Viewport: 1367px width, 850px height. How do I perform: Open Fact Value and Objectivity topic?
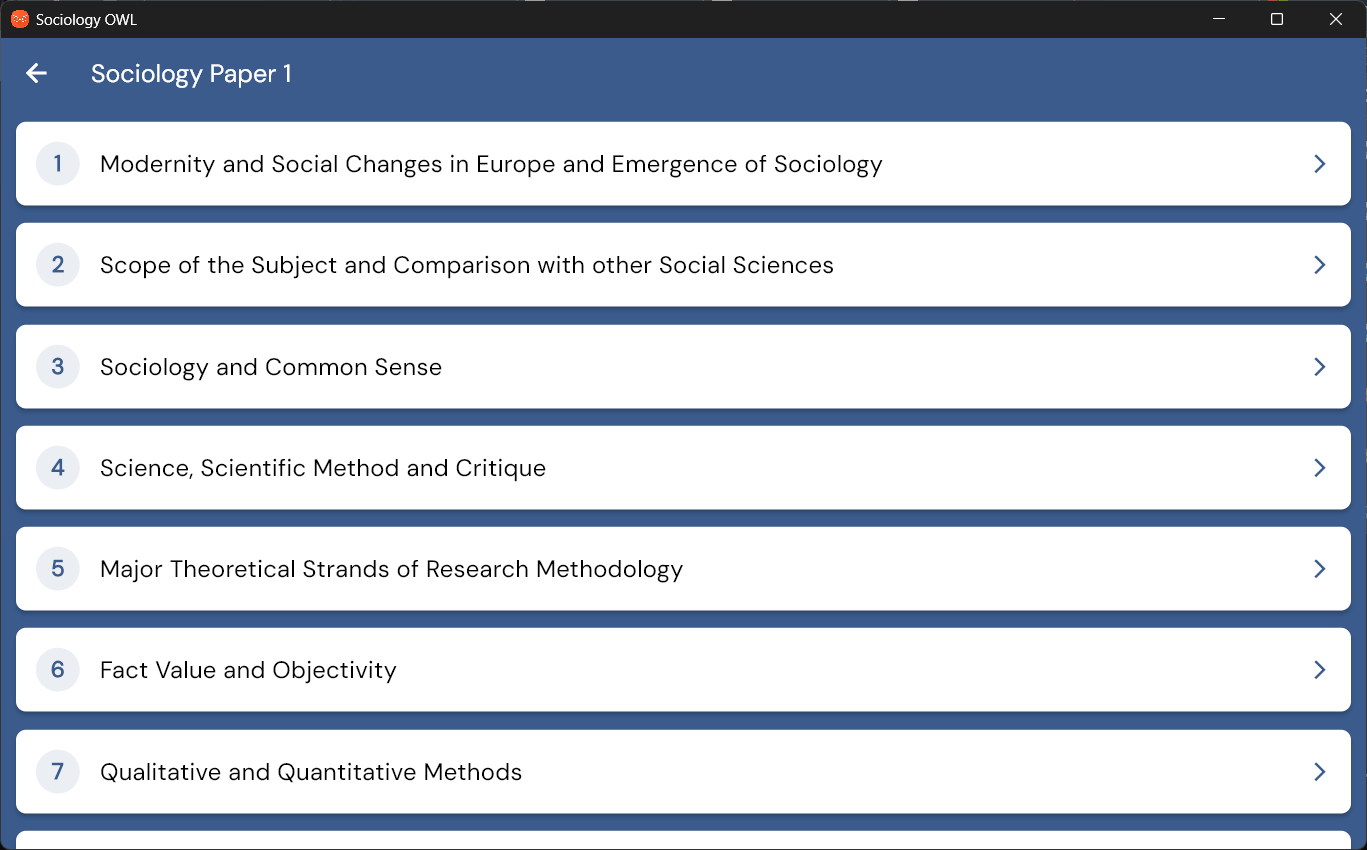click(248, 670)
